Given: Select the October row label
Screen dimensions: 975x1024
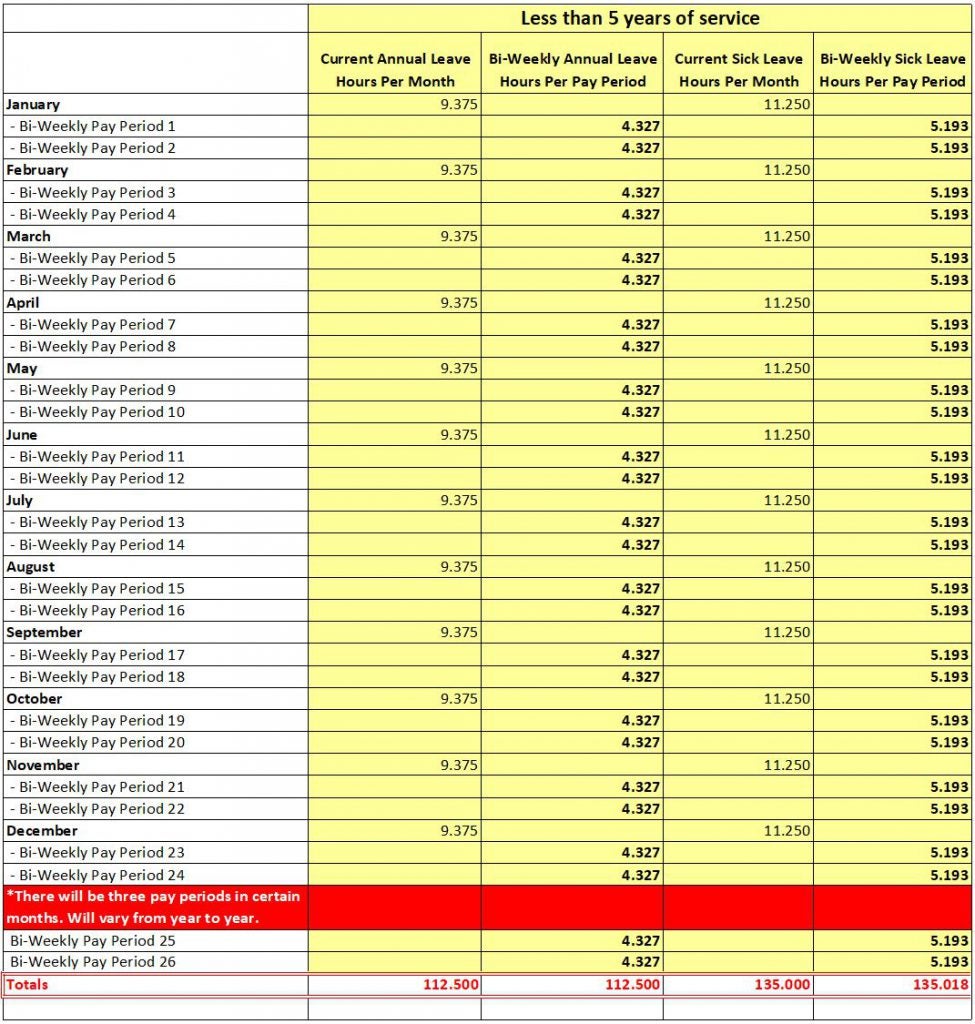Looking at the screenshot, I should (34, 699).
